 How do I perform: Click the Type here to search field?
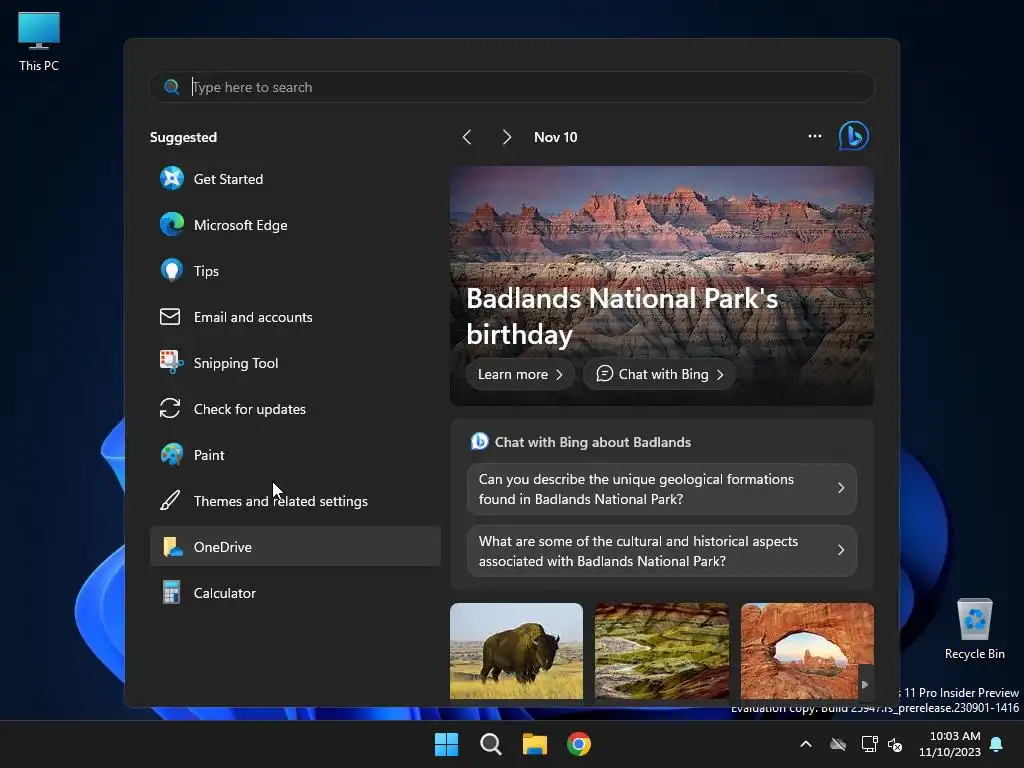point(512,87)
